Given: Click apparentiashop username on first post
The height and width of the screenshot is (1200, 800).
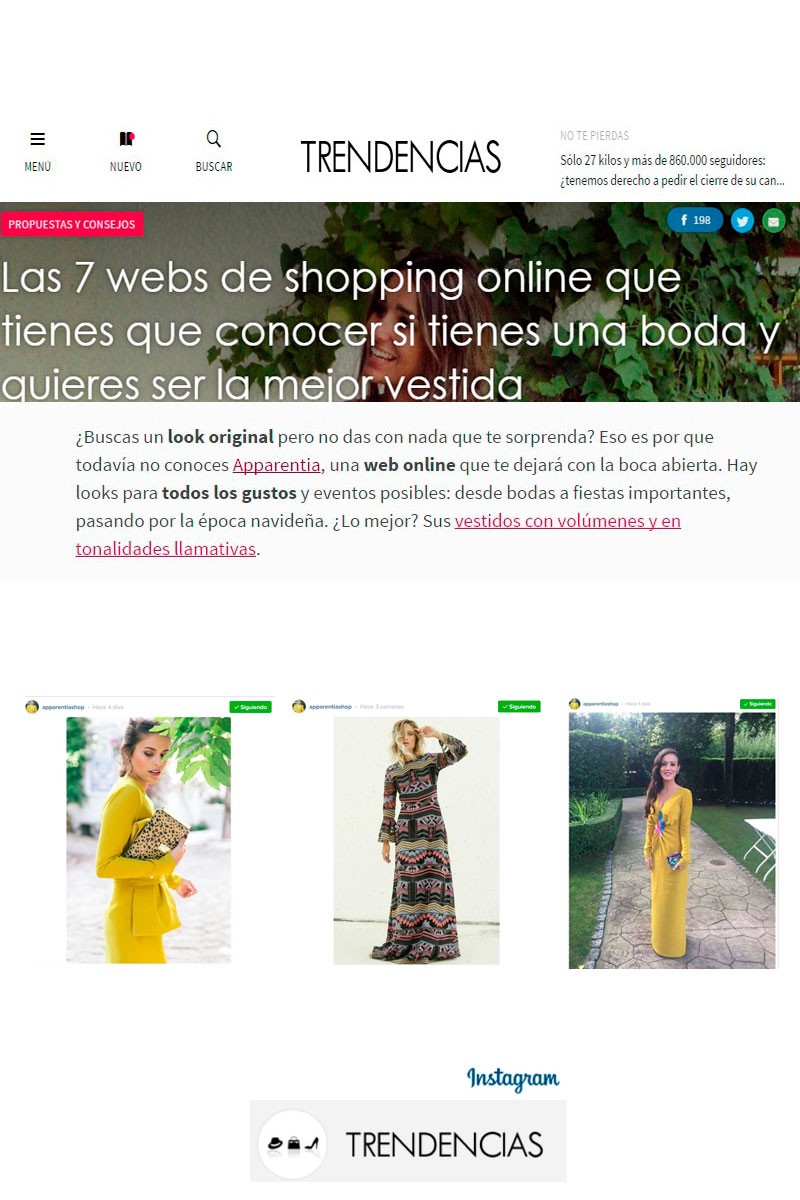Looking at the screenshot, I should click(62, 707).
